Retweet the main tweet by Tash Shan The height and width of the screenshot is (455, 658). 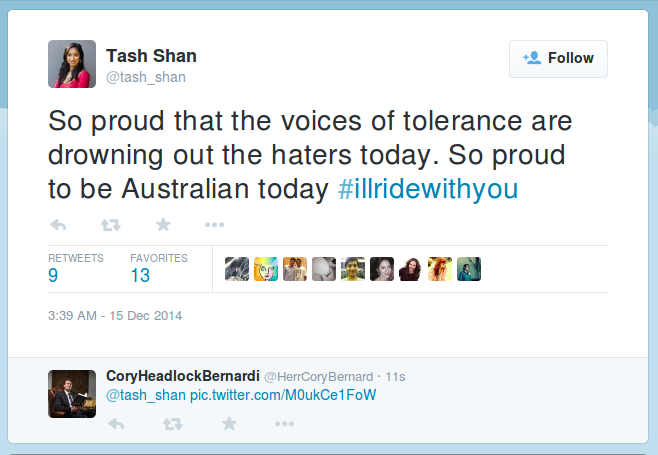tap(110, 224)
